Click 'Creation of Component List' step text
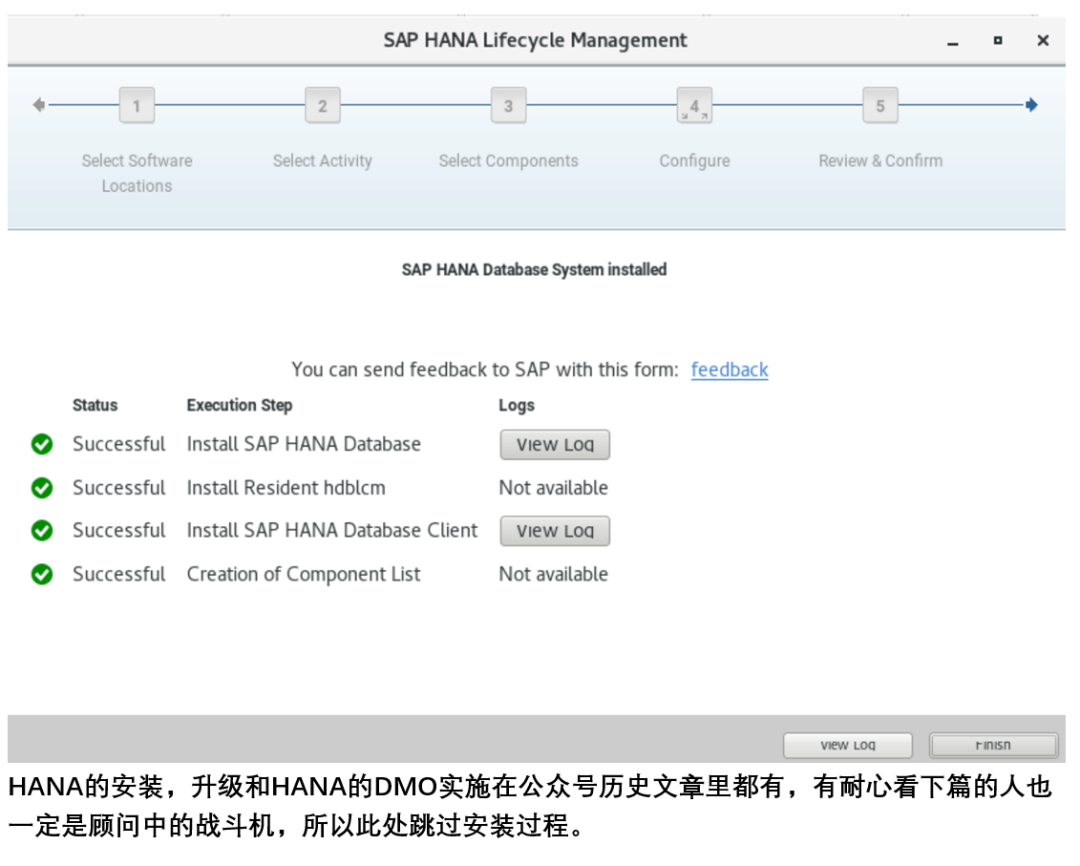1080x866 pixels. (x=304, y=574)
